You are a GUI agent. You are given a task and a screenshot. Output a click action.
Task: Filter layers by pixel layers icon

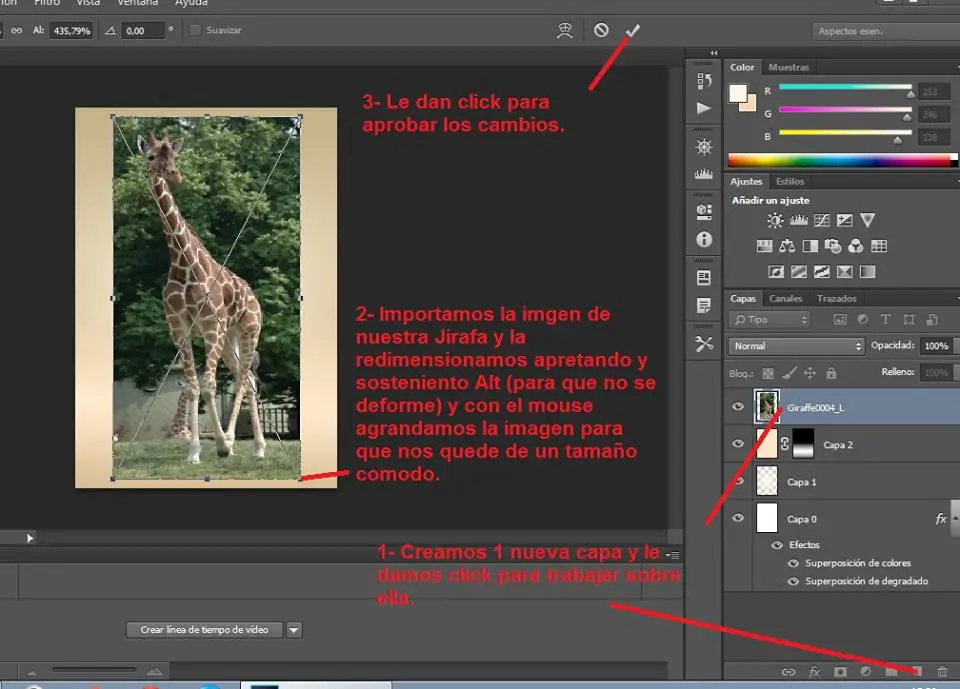(x=840, y=319)
